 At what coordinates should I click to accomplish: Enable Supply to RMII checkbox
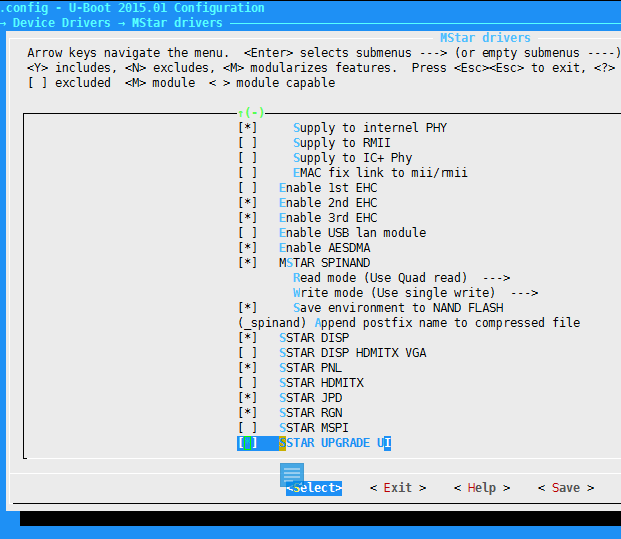(248, 143)
